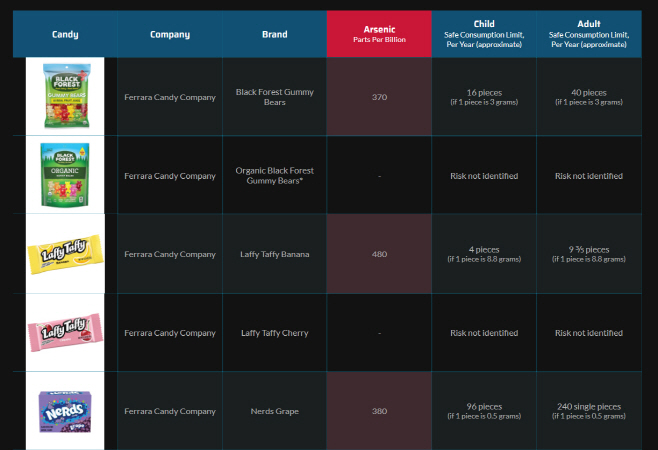The height and width of the screenshot is (450, 658).
Task: Select the pink Laffy Taffy Cherry image
Action: (x=65, y=332)
